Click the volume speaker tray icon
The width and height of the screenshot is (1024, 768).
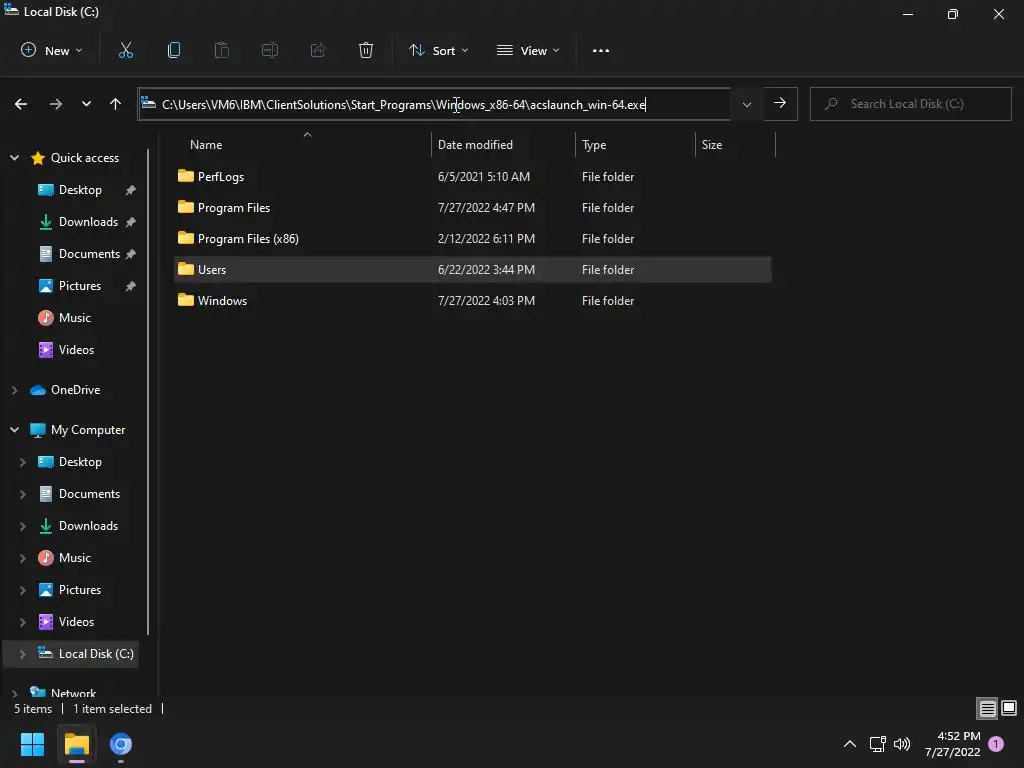pos(902,744)
